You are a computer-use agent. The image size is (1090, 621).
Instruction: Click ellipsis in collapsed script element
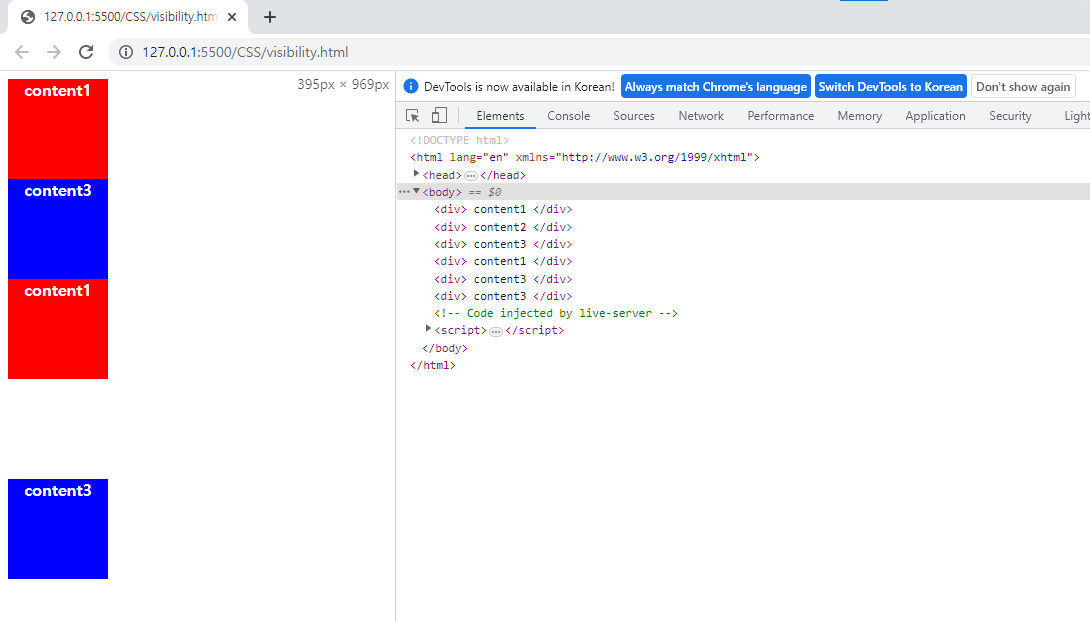(x=496, y=332)
